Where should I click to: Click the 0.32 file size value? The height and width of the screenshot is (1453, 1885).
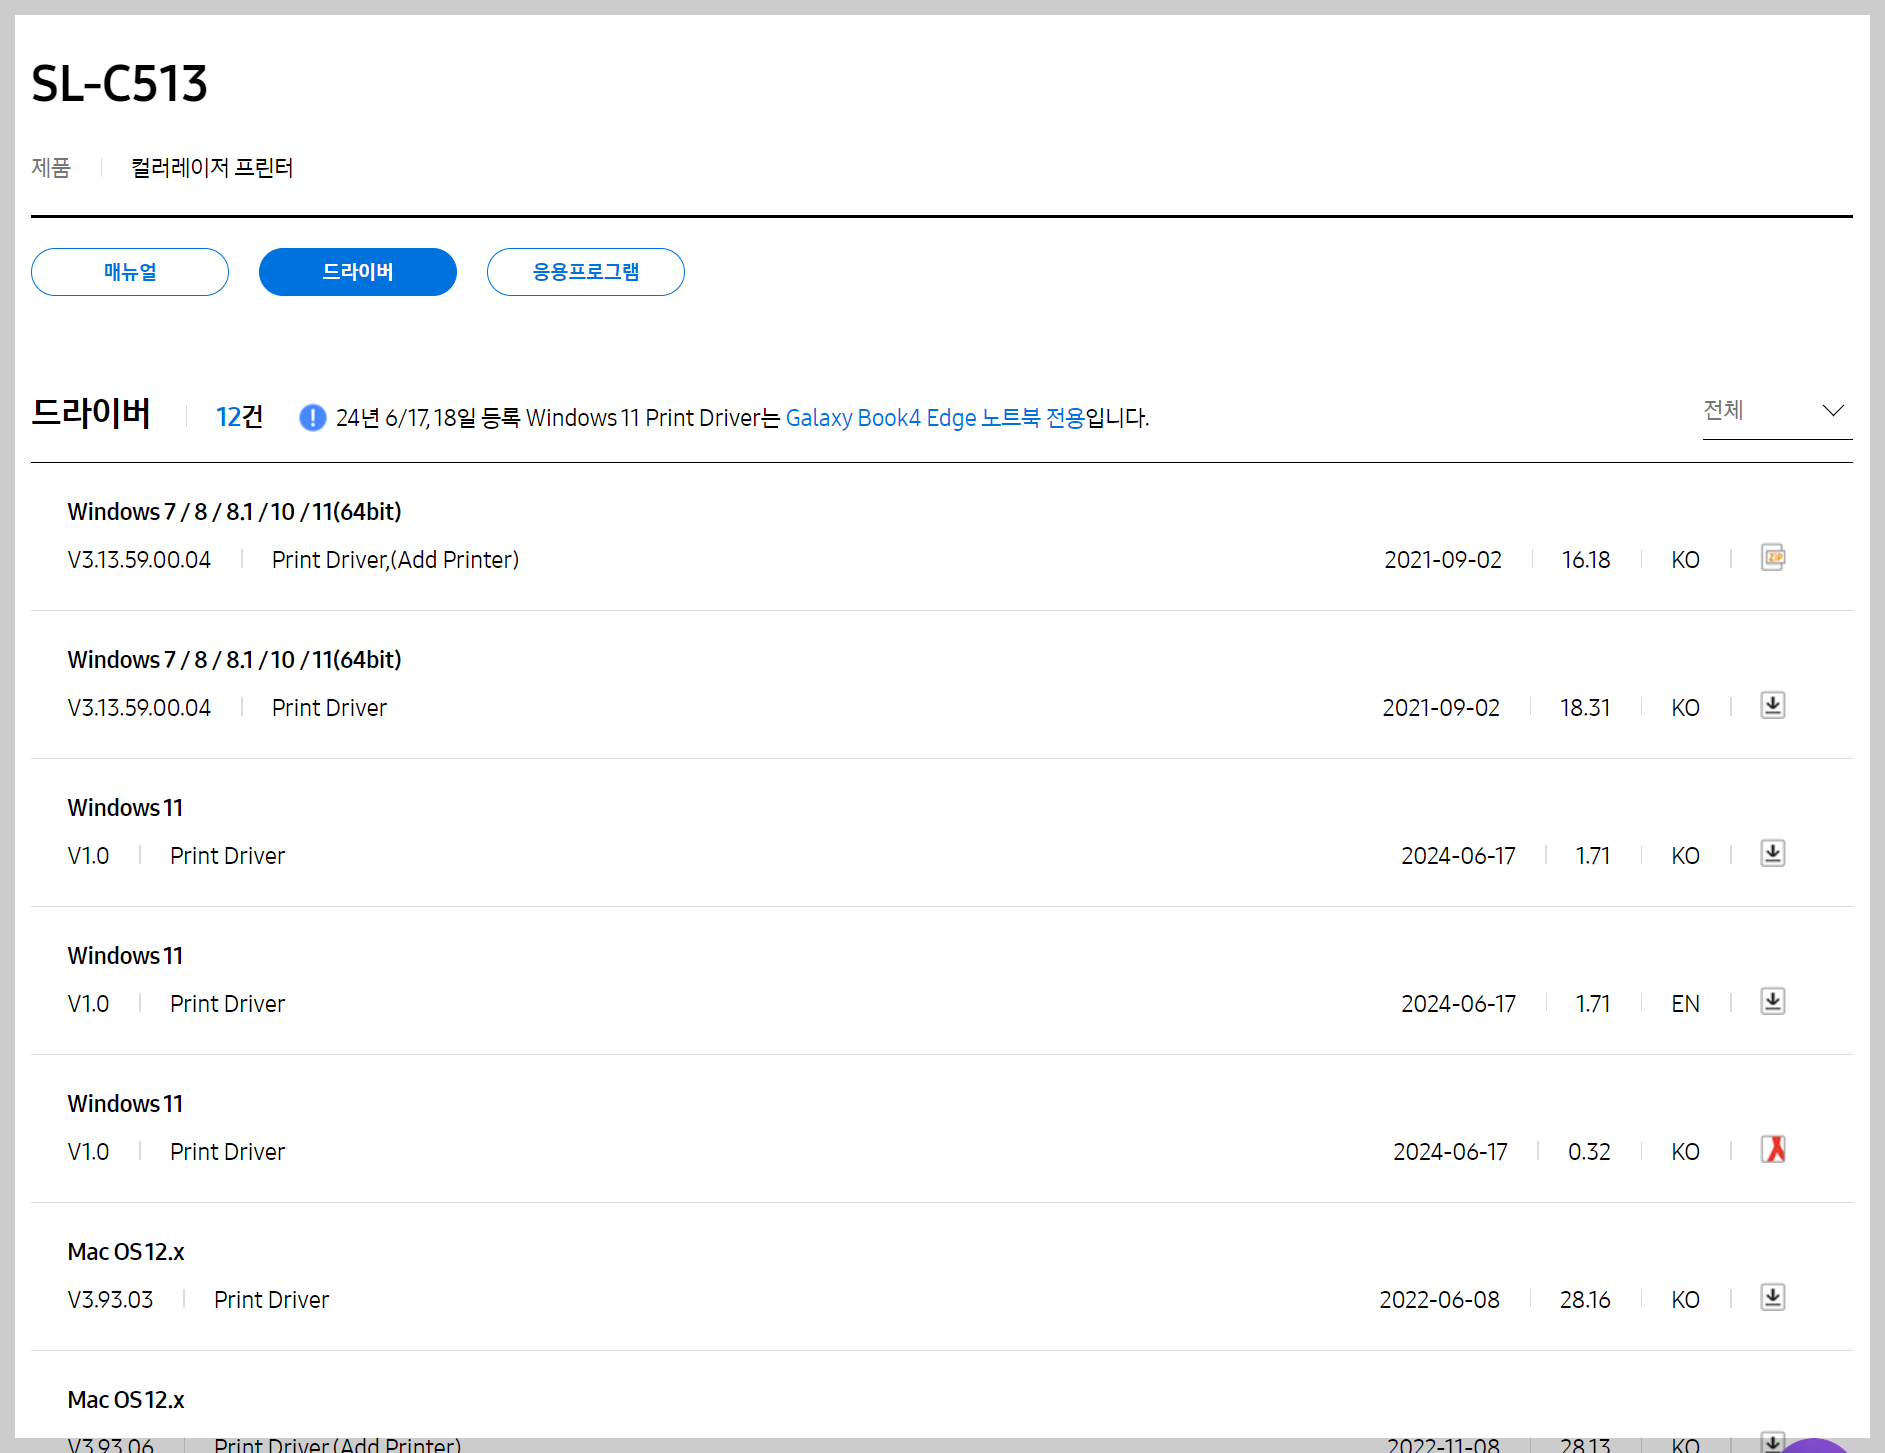1589,1152
